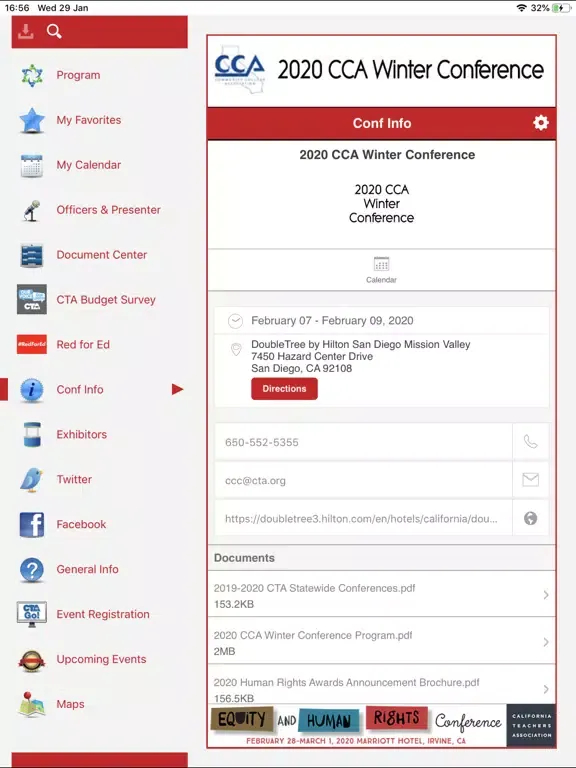Open Event Registration menu item
The height and width of the screenshot is (768, 576).
pyautogui.click(x=103, y=614)
